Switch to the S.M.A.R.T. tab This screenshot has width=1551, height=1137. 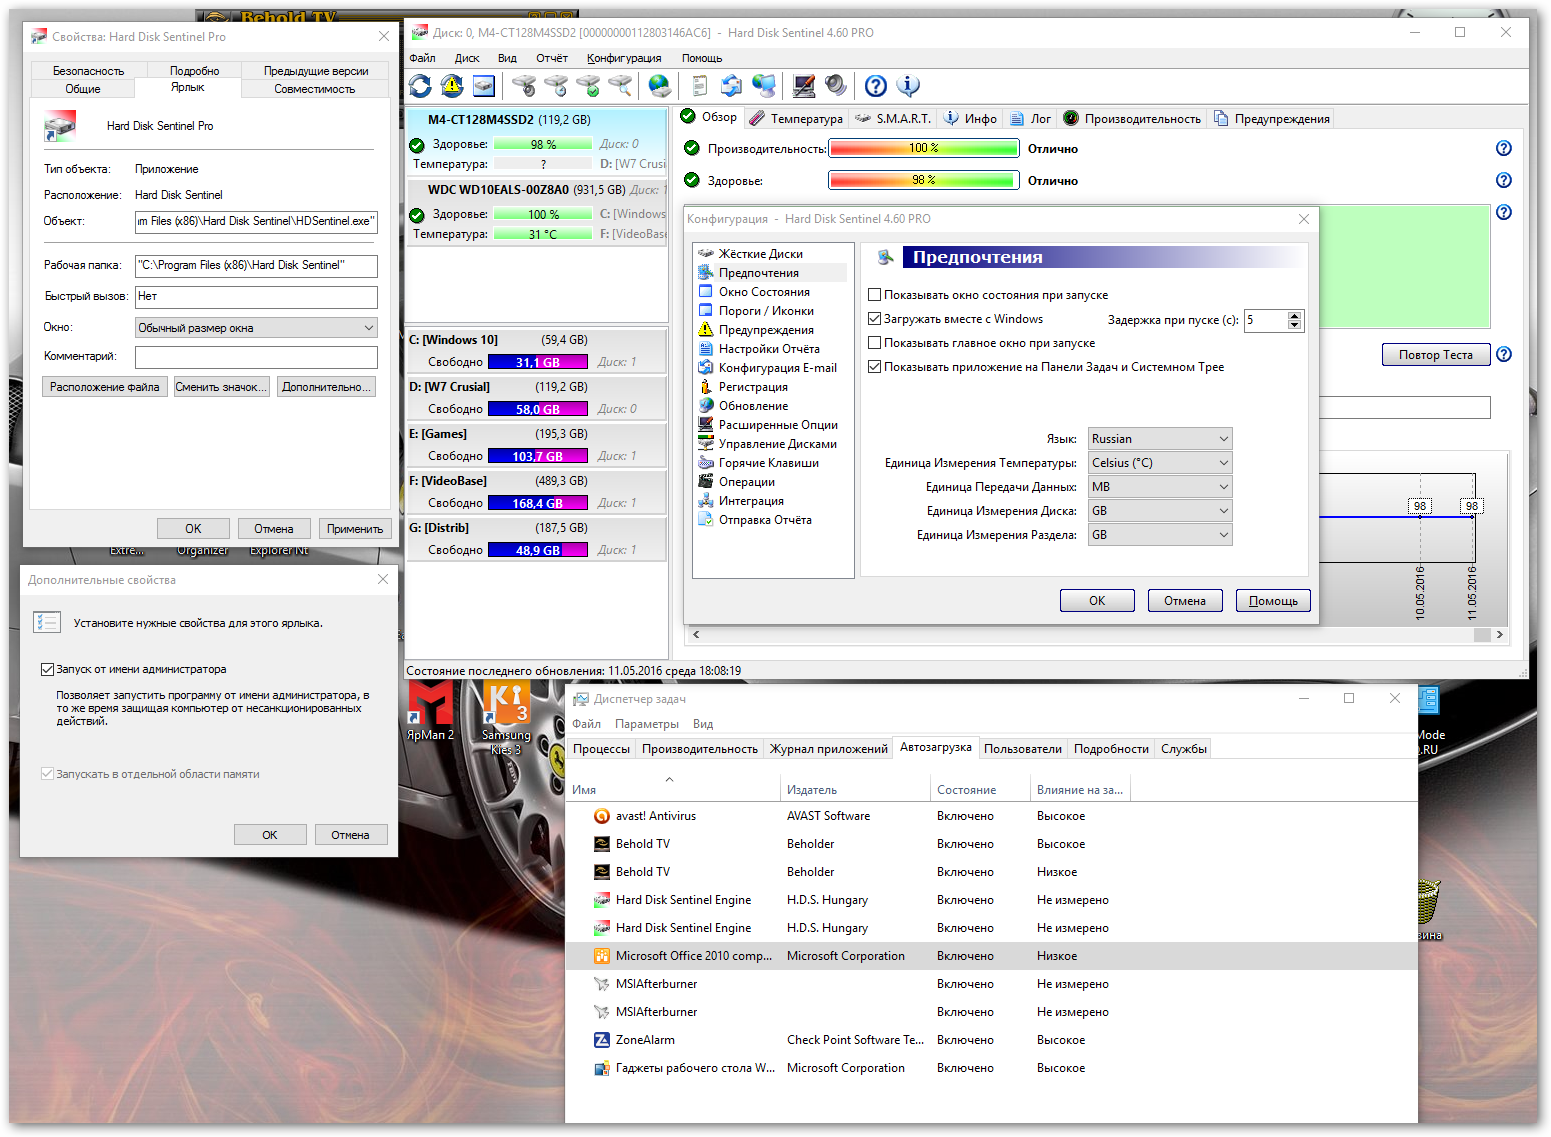[x=893, y=119]
